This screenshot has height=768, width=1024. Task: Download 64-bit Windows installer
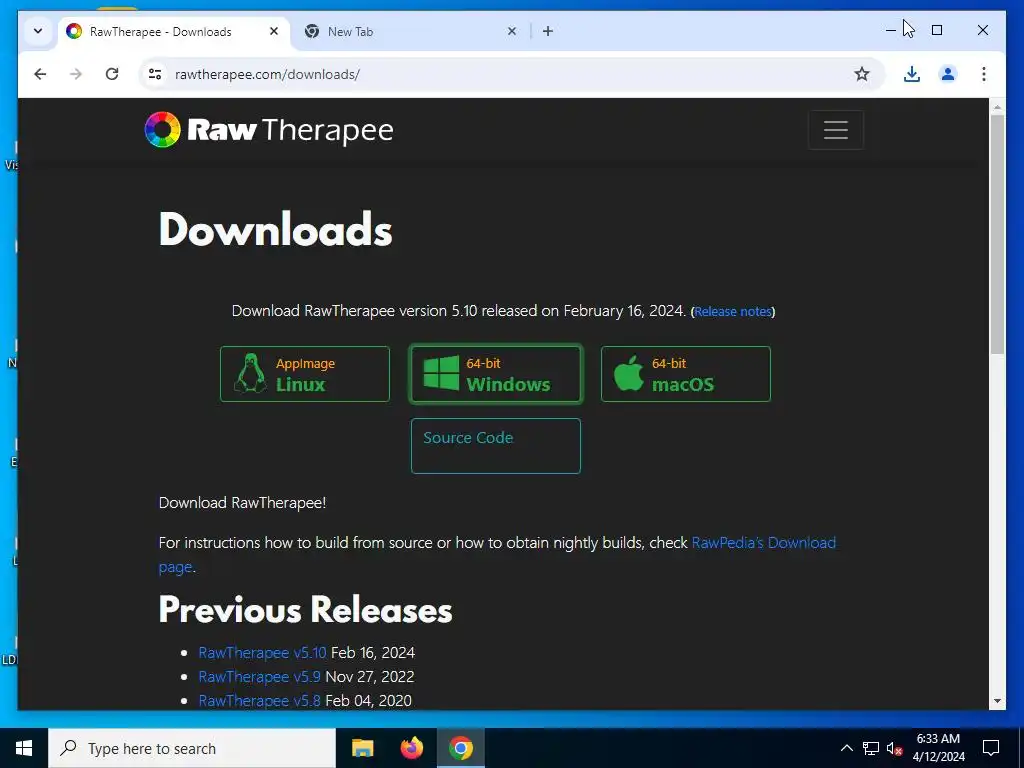[496, 374]
